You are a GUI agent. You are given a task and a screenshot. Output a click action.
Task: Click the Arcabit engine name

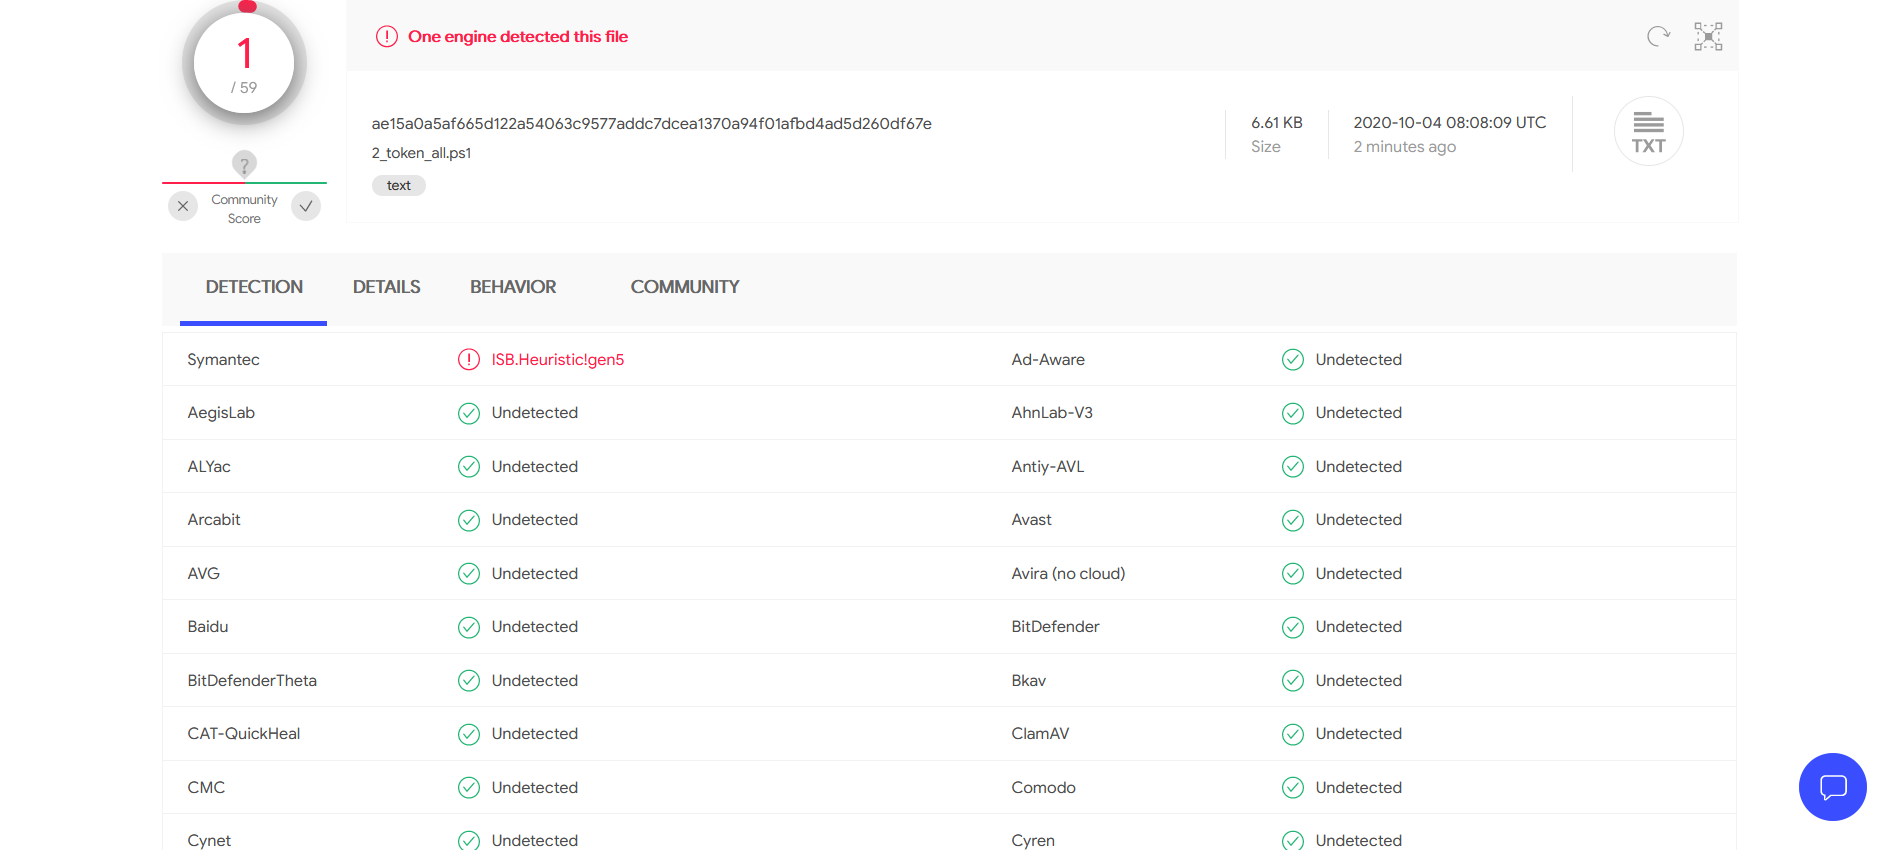point(214,520)
